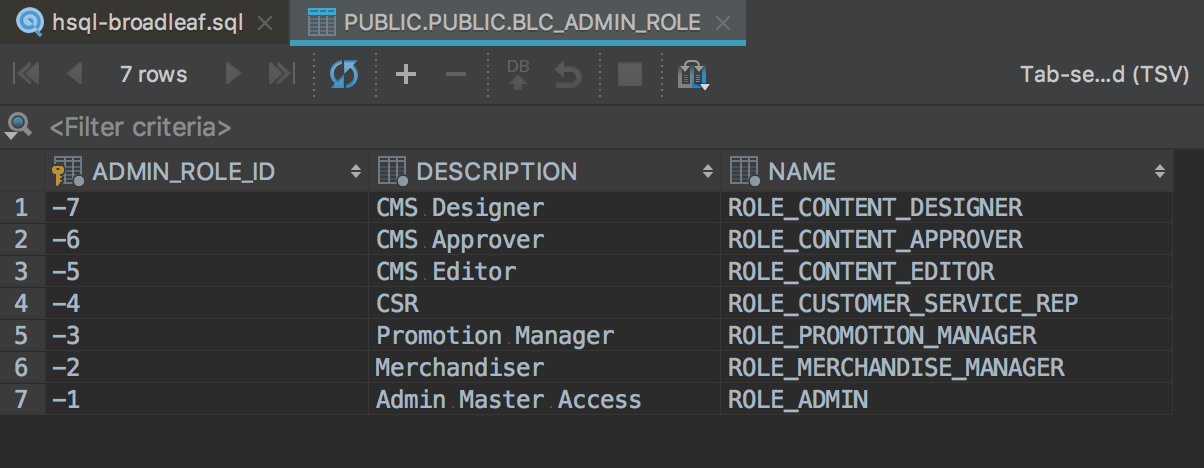Select the ROLE_CONTENT_DESIGNER cell
The image size is (1204, 468).
point(947,208)
